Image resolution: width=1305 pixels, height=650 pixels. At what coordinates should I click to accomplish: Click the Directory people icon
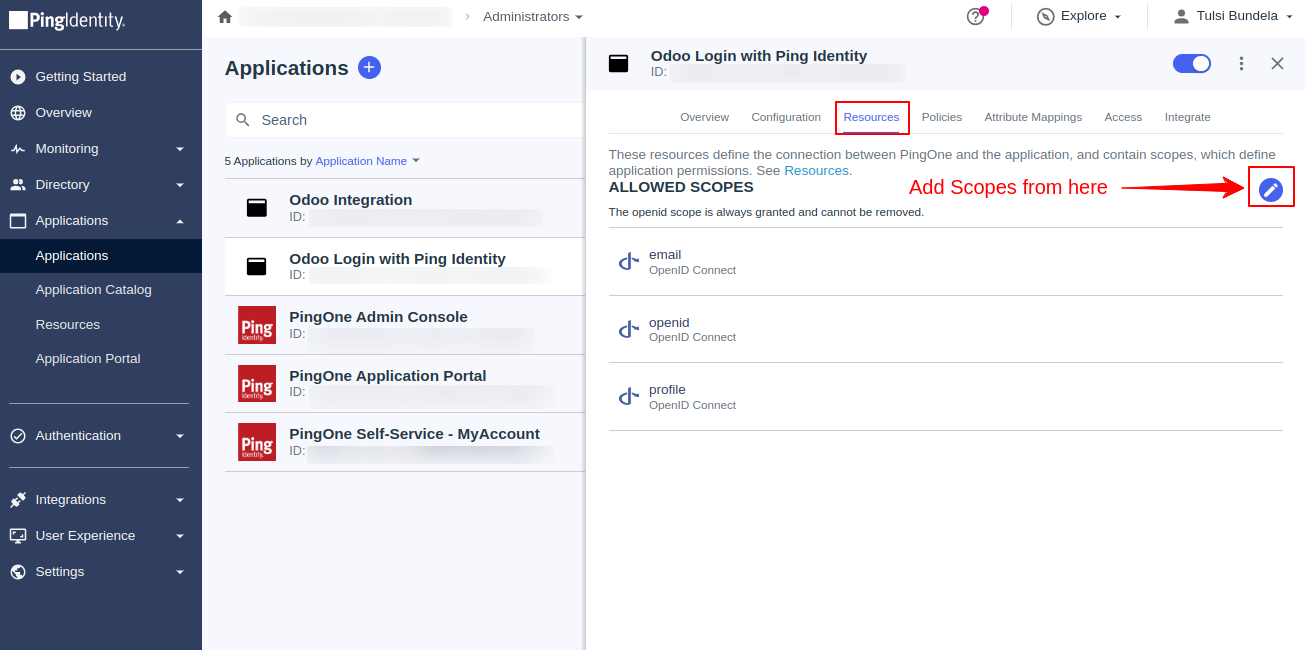tap(18, 185)
